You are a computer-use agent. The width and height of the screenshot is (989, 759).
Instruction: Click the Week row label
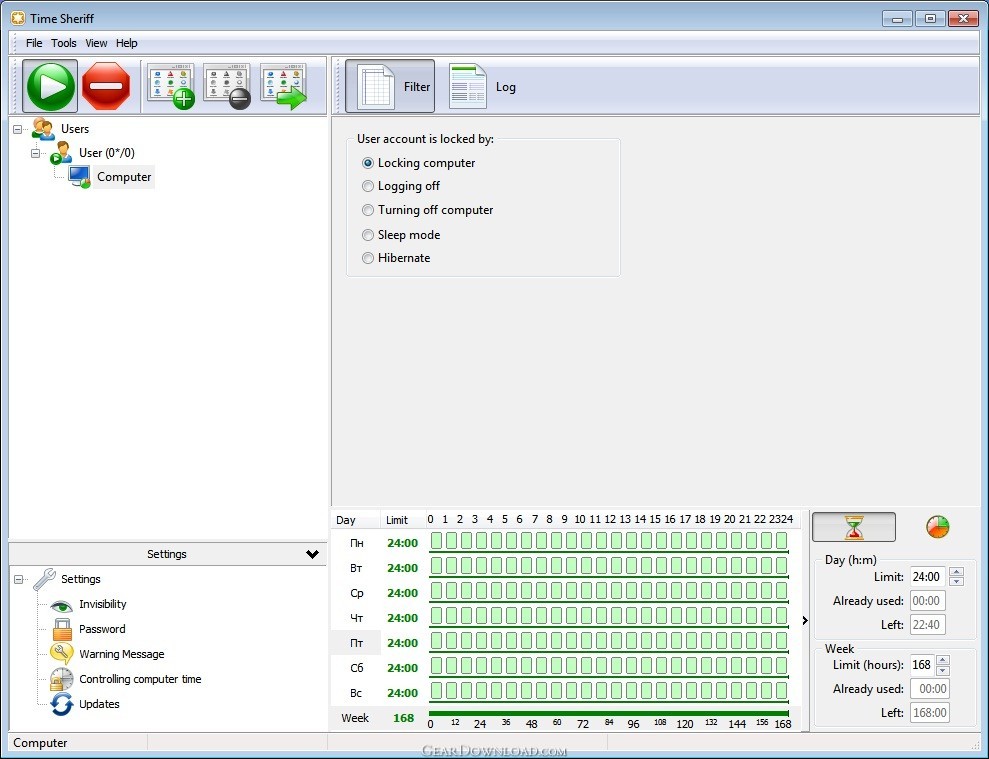click(355, 718)
